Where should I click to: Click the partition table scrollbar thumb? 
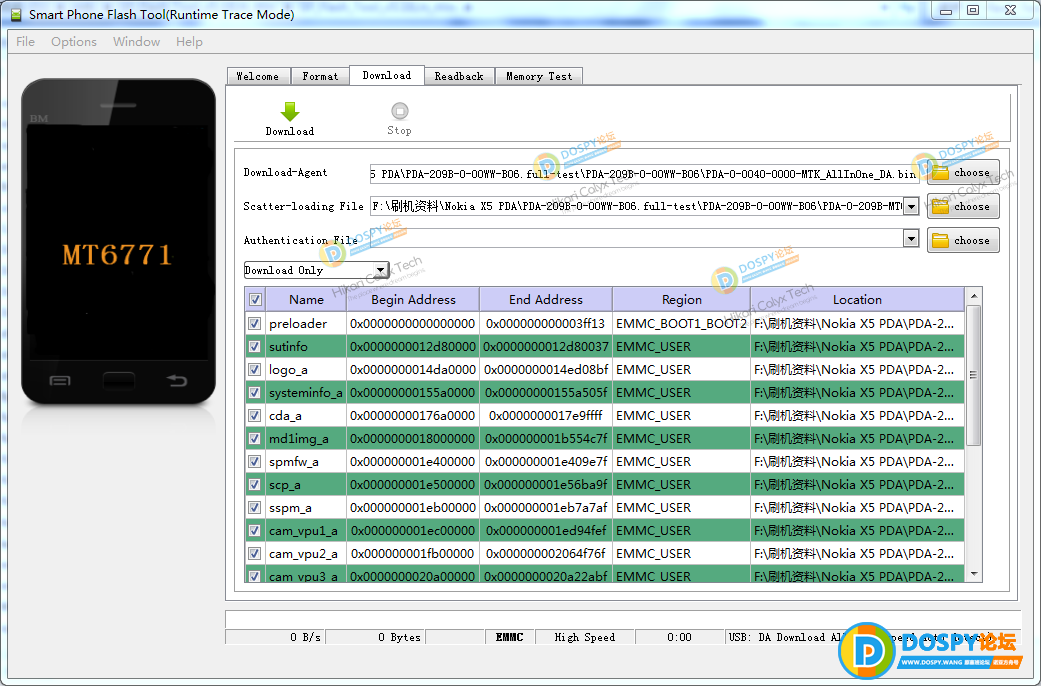click(x=973, y=375)
